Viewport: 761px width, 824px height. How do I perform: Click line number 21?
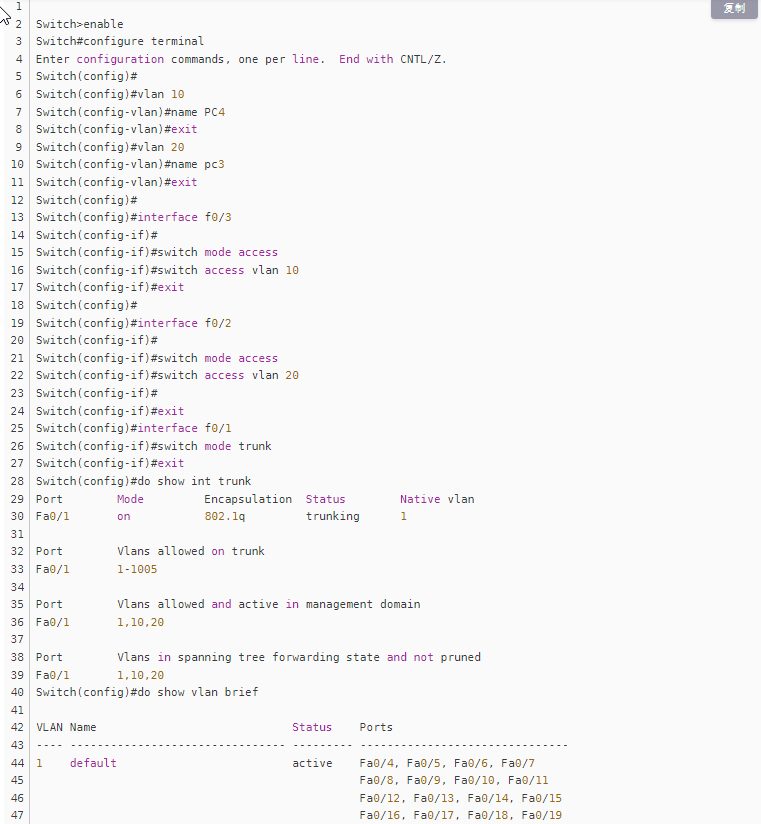point(17,358)
